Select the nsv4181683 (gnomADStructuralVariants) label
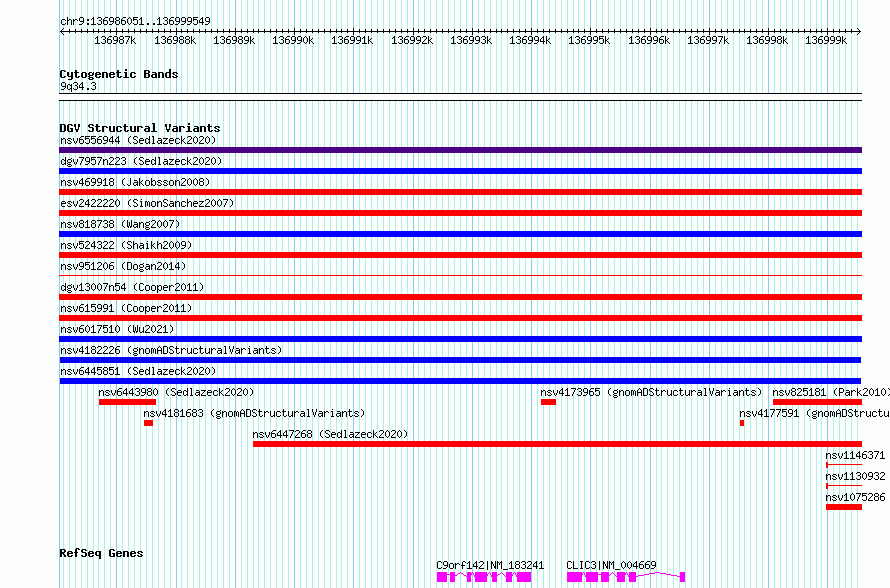The height and width of the screenshot is (588, 890). 254,413
